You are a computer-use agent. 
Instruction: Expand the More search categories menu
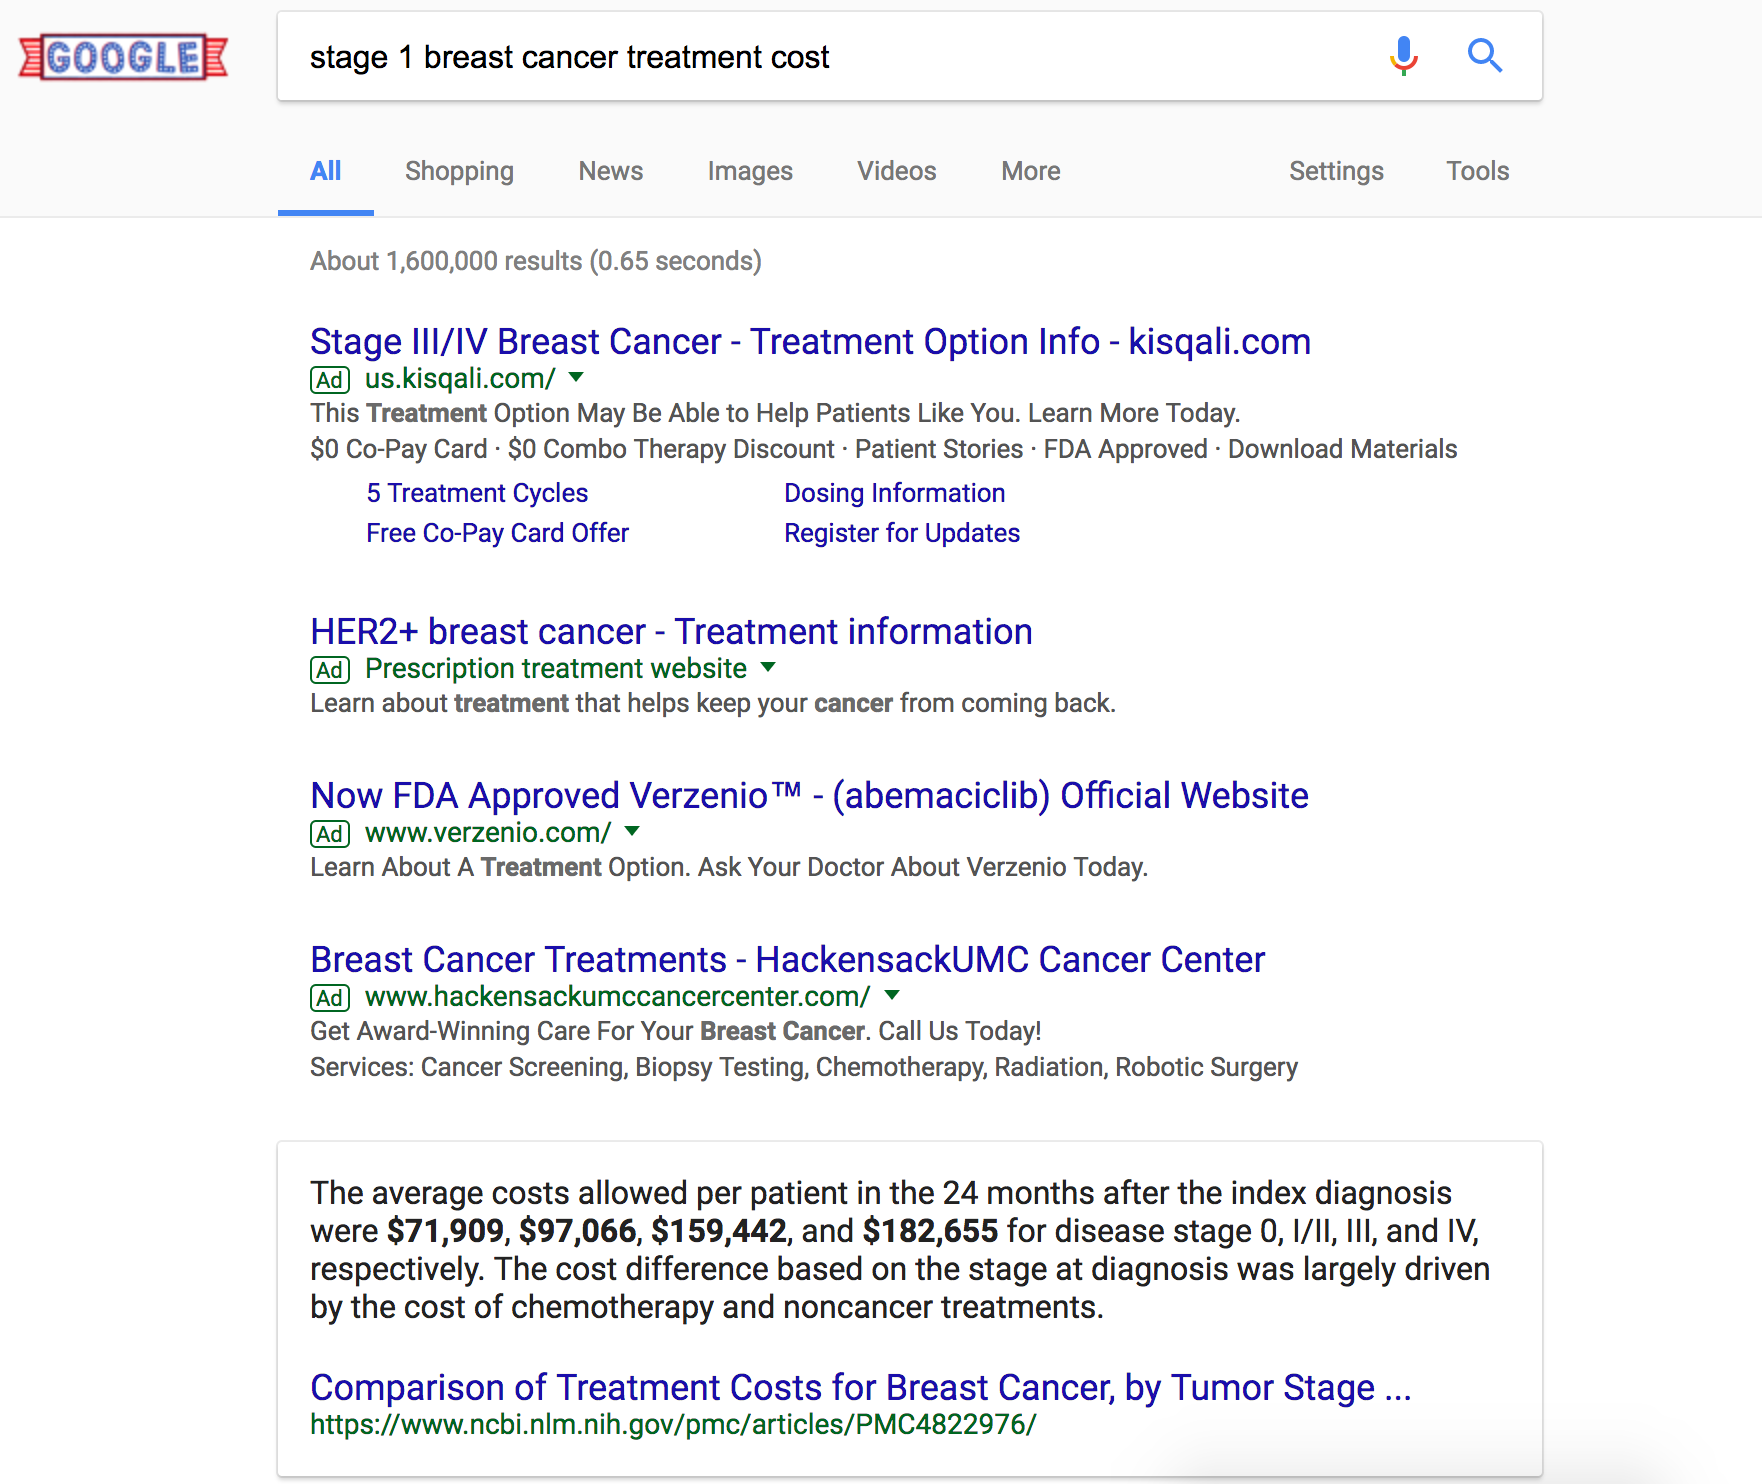(x=1031, y=171)
